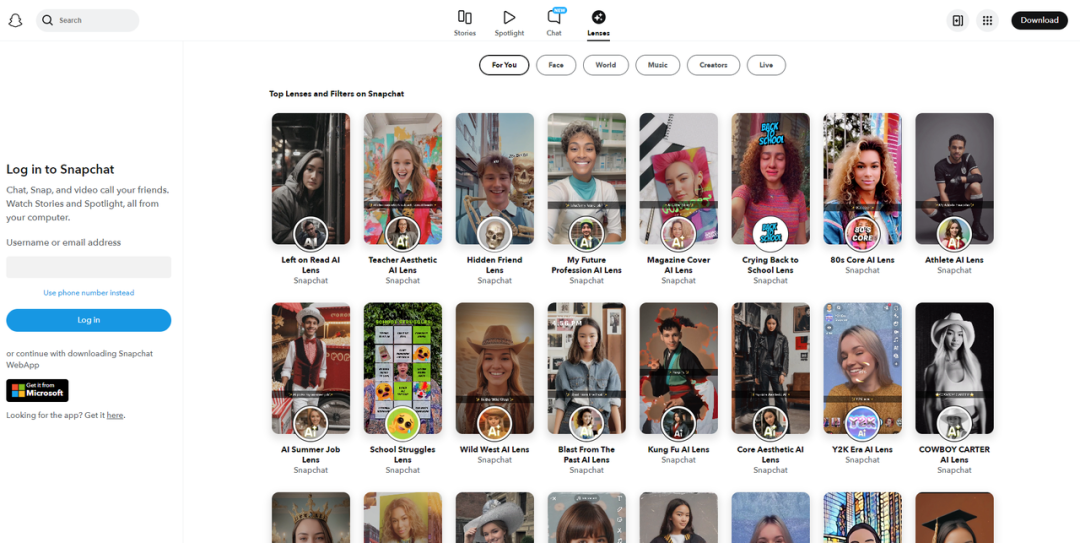Screen dimensions: 1080x543
Task: Click My Future Profession lens round icon
Action: (x=587, y=234)
